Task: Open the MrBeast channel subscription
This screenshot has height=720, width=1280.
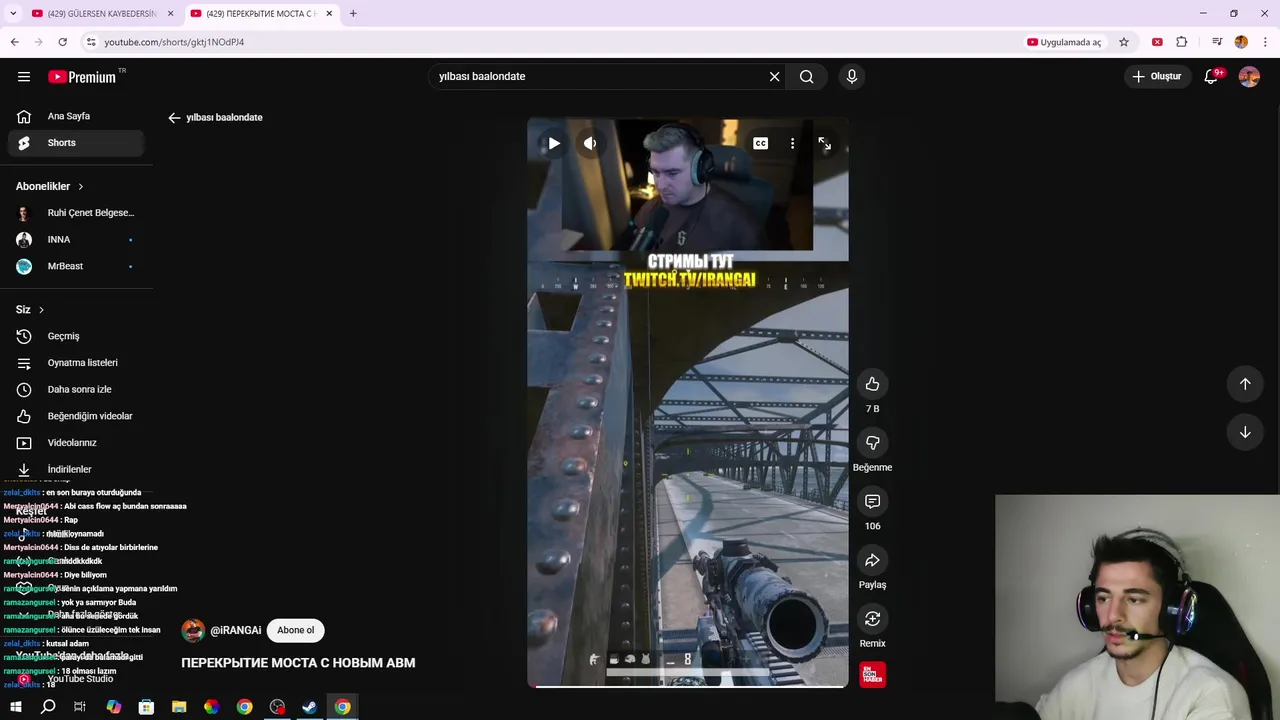Action: 76,266
